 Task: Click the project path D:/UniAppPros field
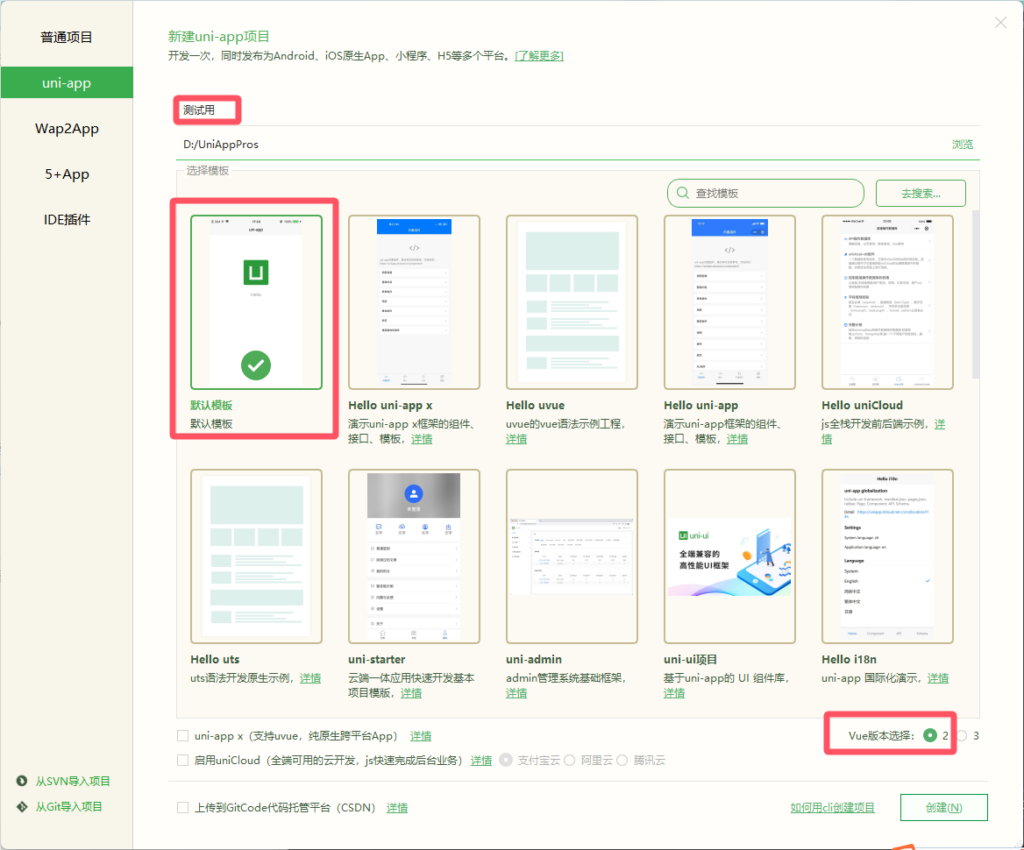click(x=562, y=144)
